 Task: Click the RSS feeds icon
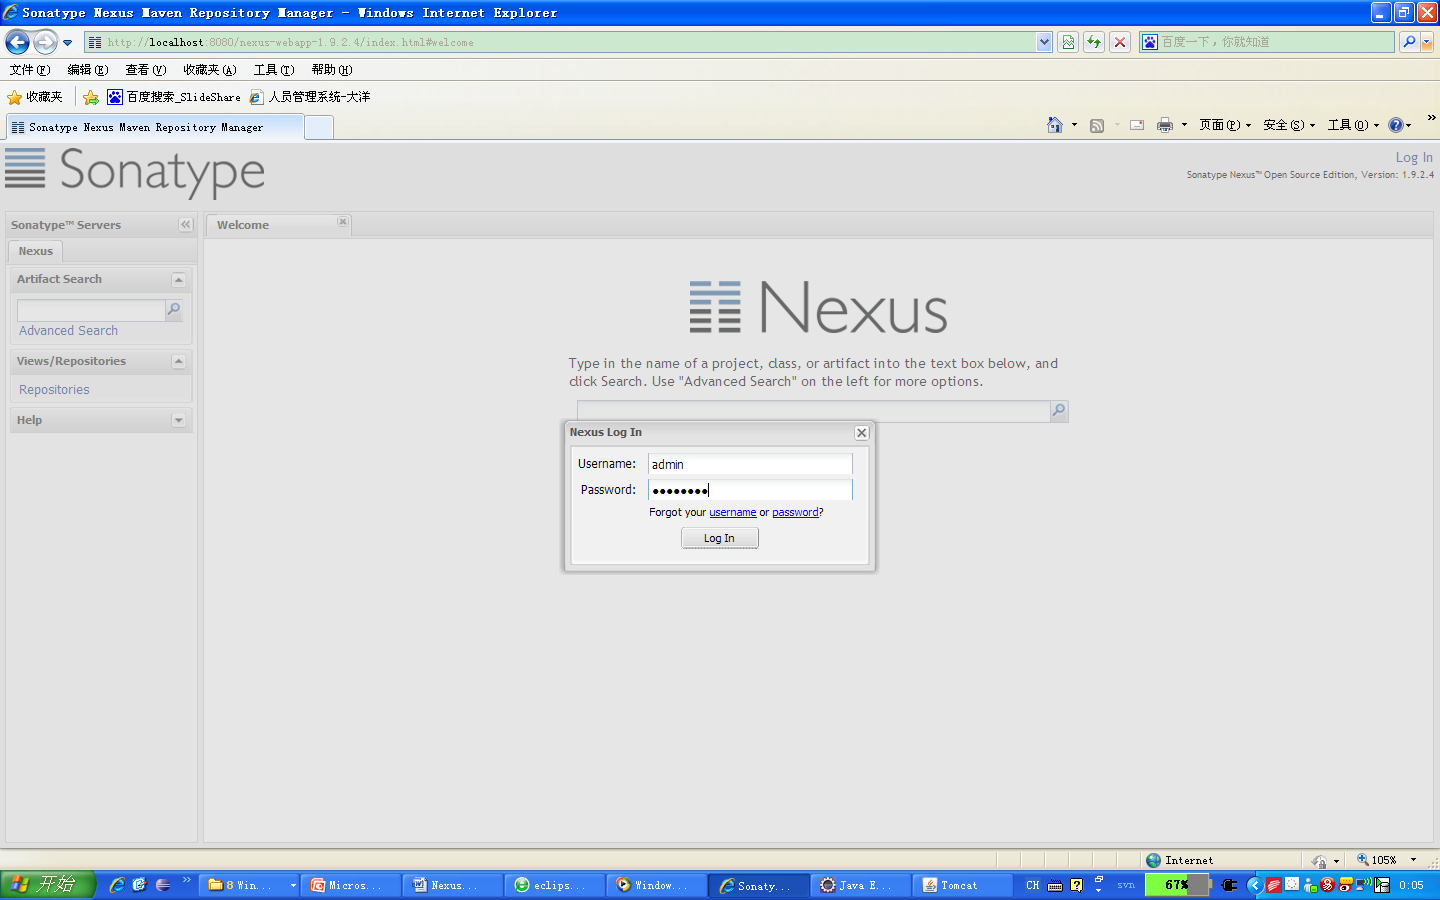[x=1097, y=125]
